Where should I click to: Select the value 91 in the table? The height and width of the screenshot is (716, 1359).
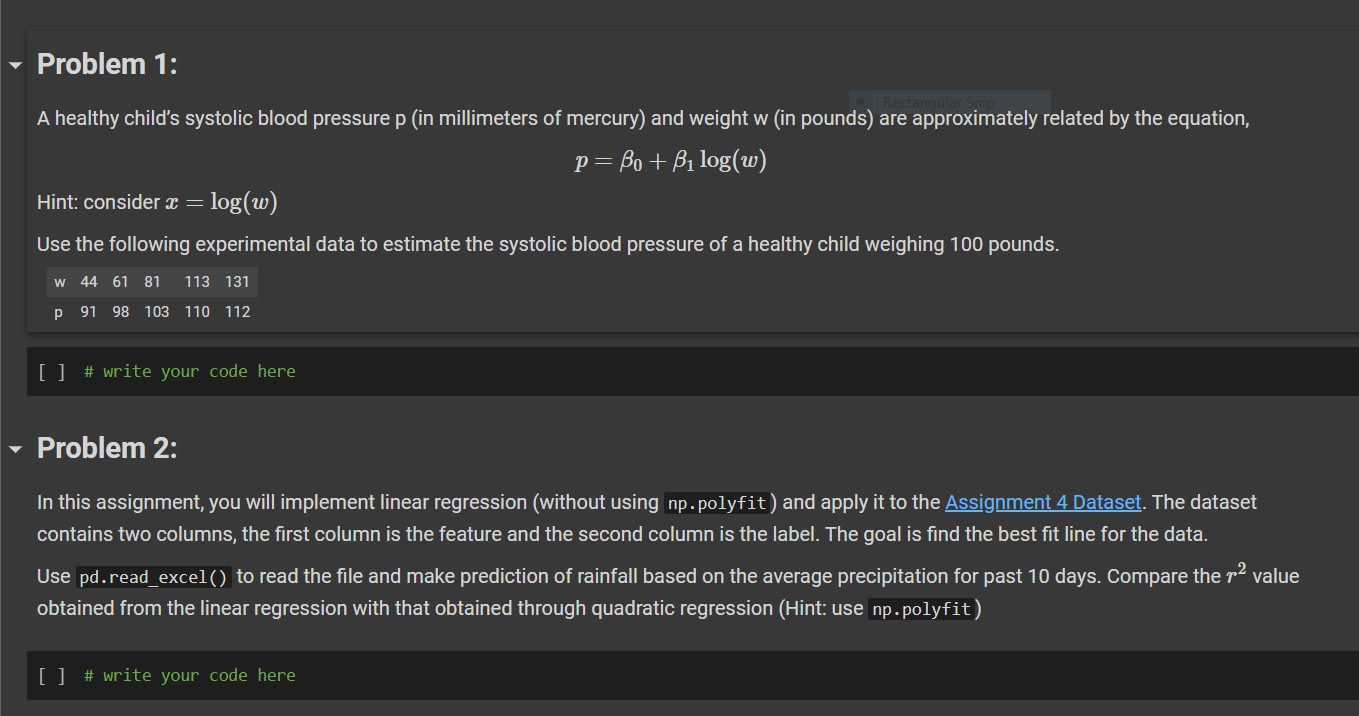pyautogui.click(x=89, y=312)
